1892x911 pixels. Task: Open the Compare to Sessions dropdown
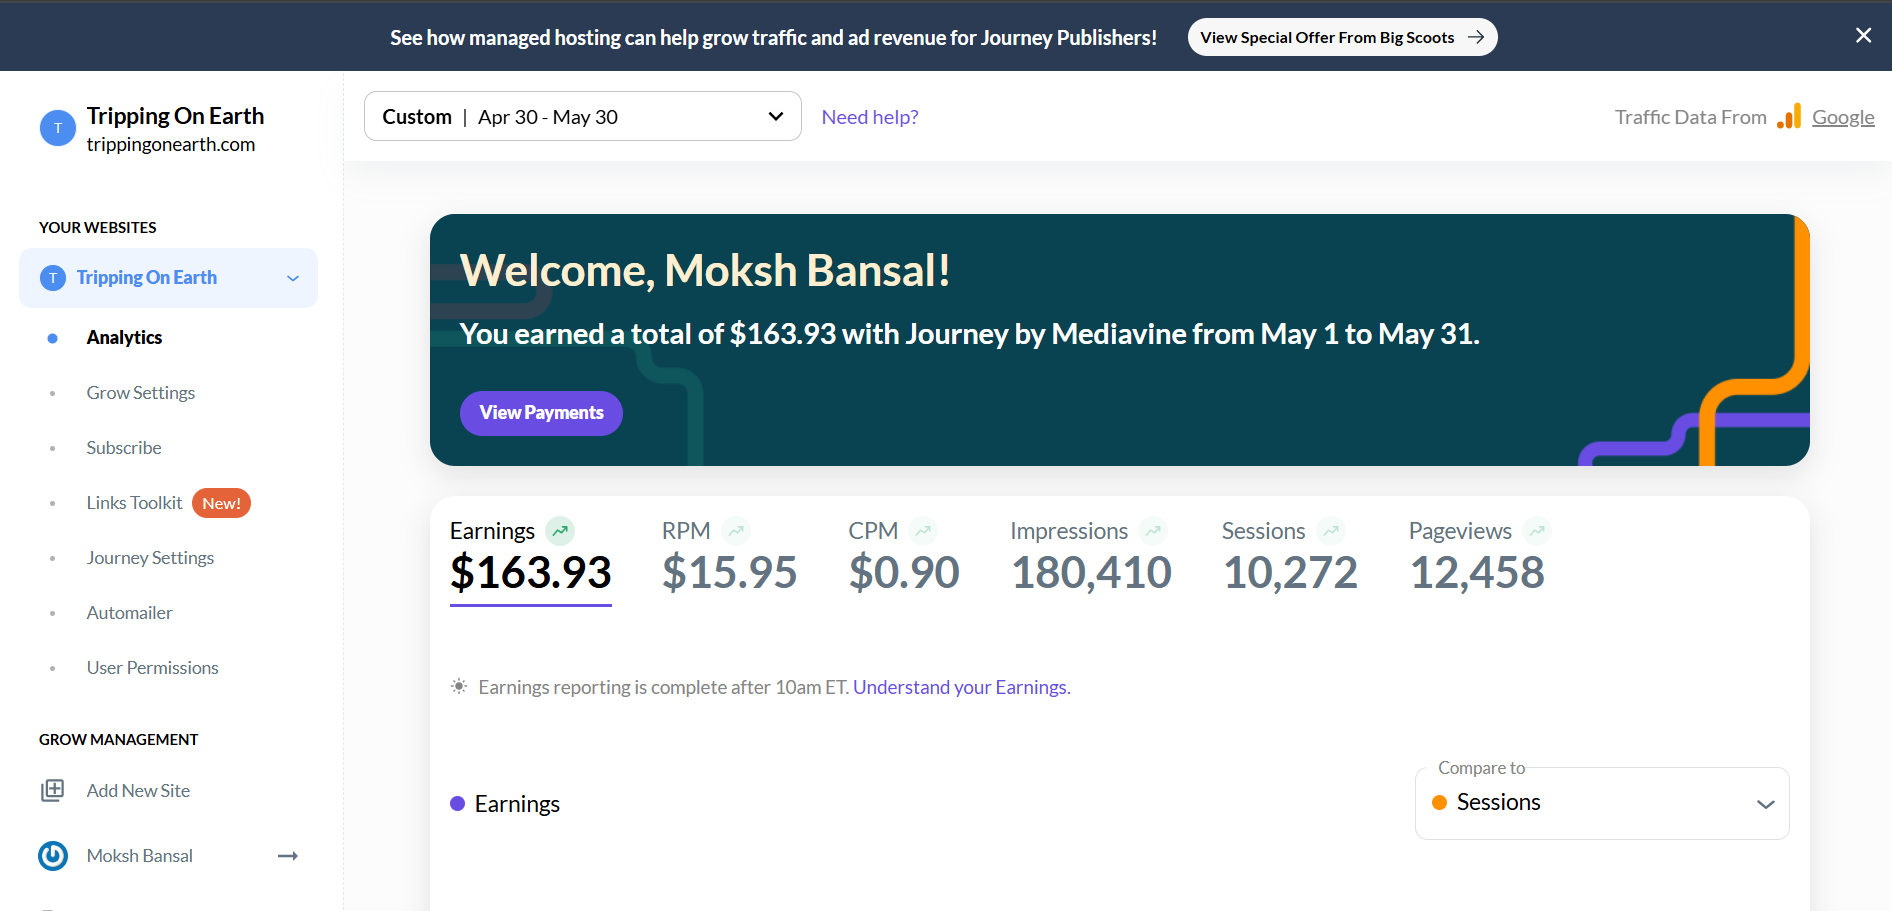pos(1602,803)
